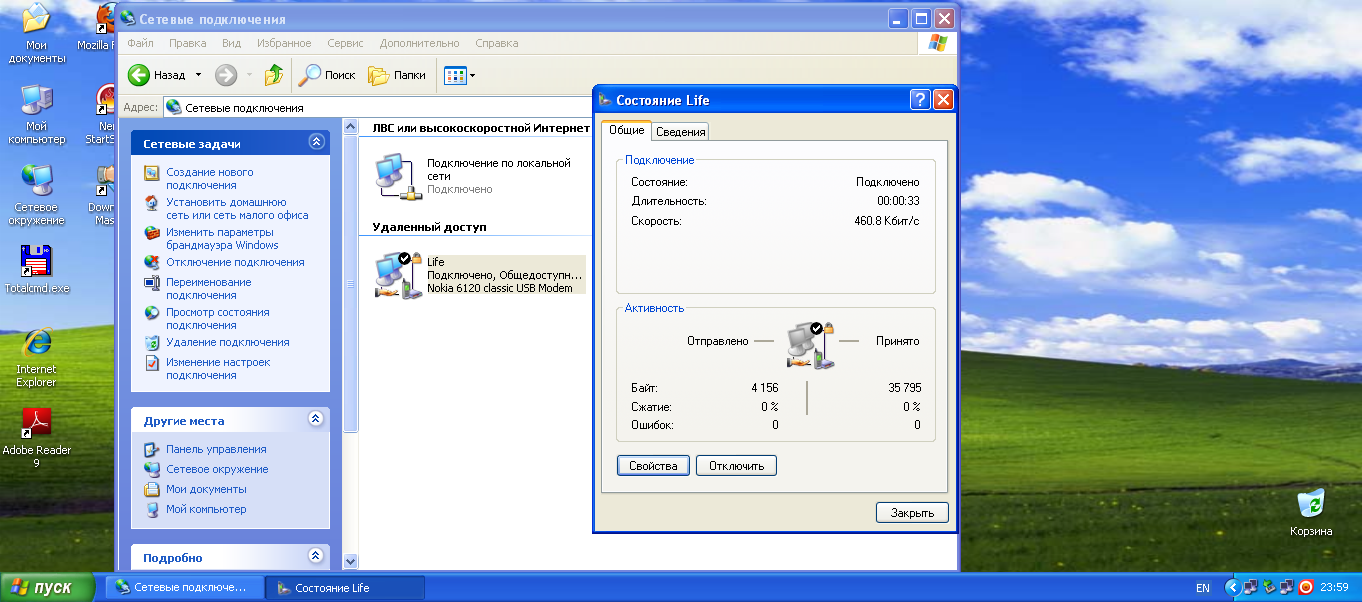Screen dimensions: 1362x602
Task: Click the Windows firewall brick icon
Action: click(x=152, y=233)
